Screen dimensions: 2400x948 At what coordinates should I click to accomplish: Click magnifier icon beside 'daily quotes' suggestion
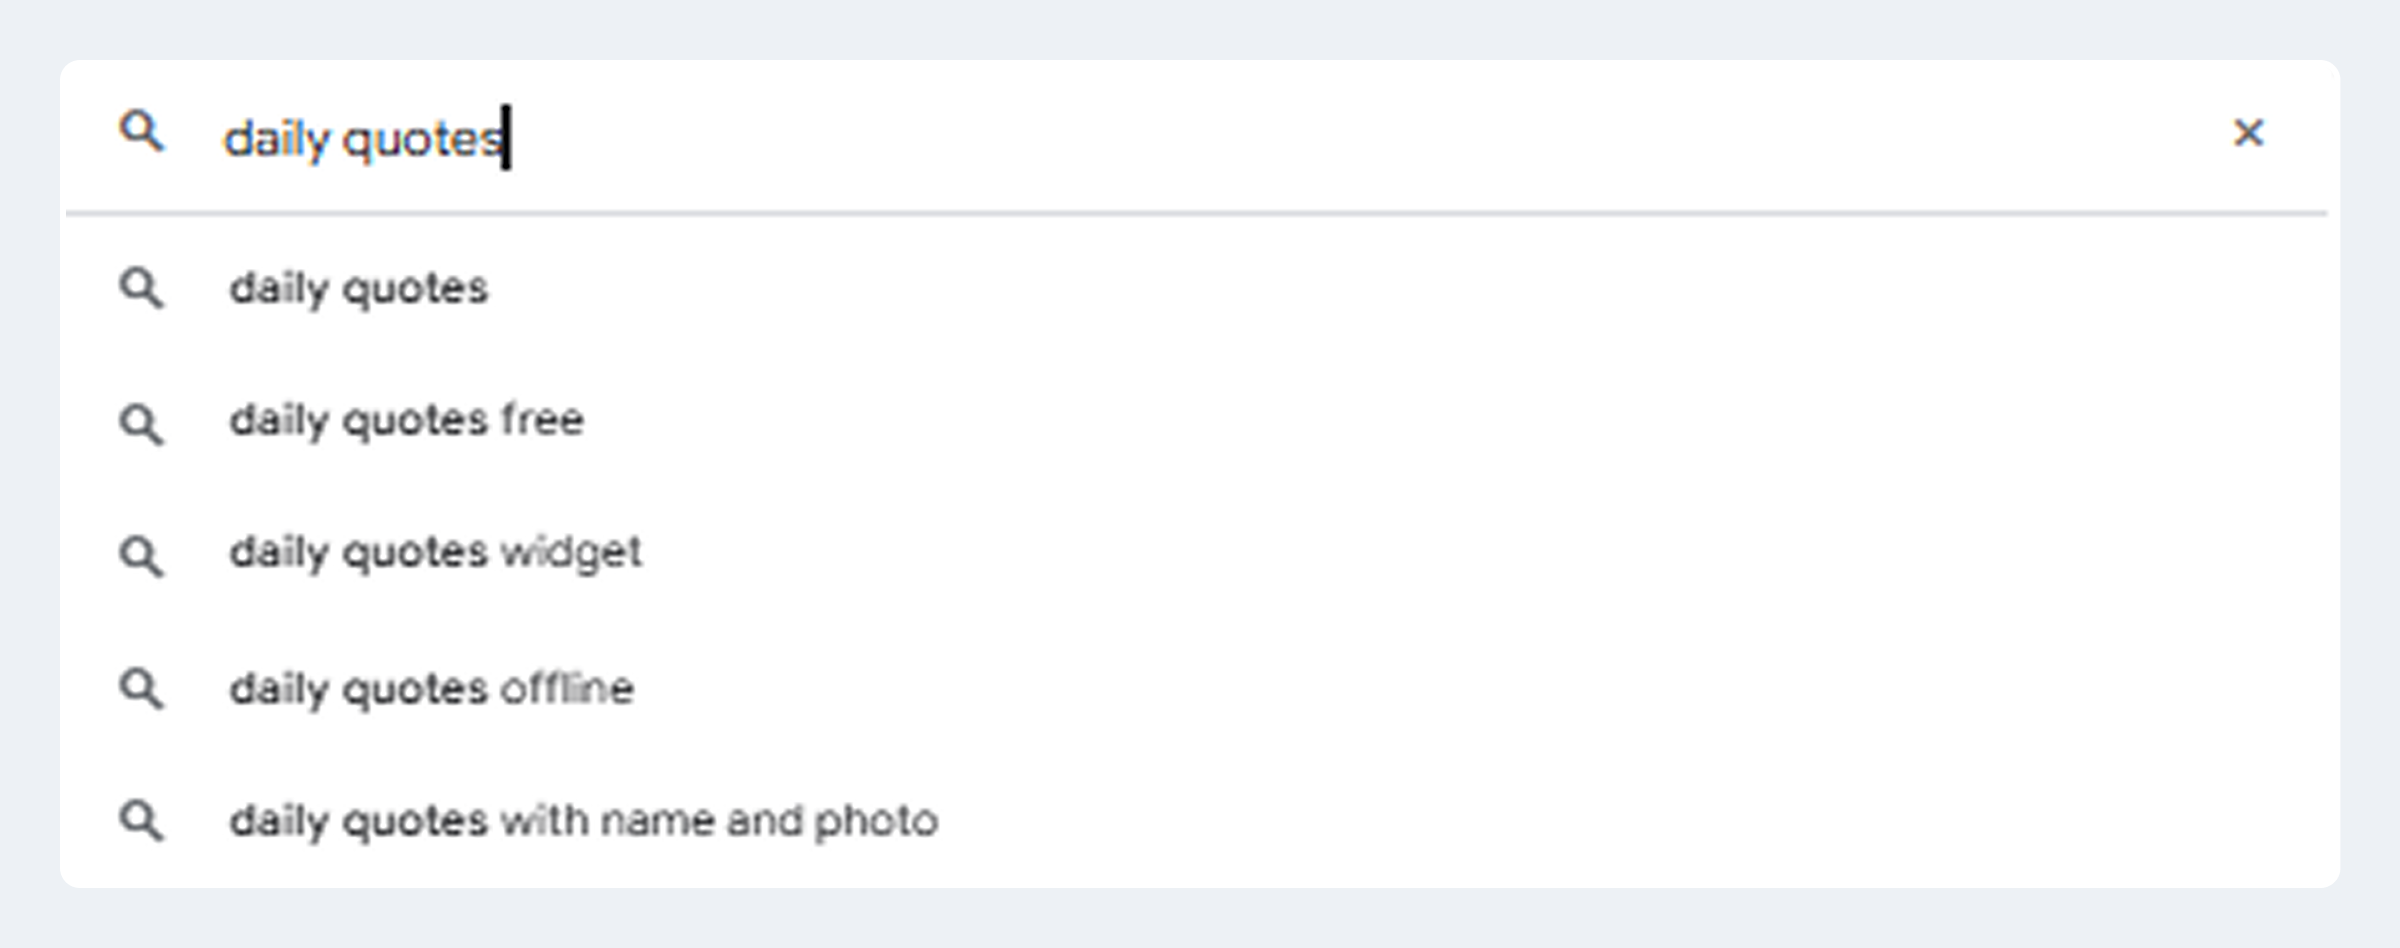coord(141,288)
